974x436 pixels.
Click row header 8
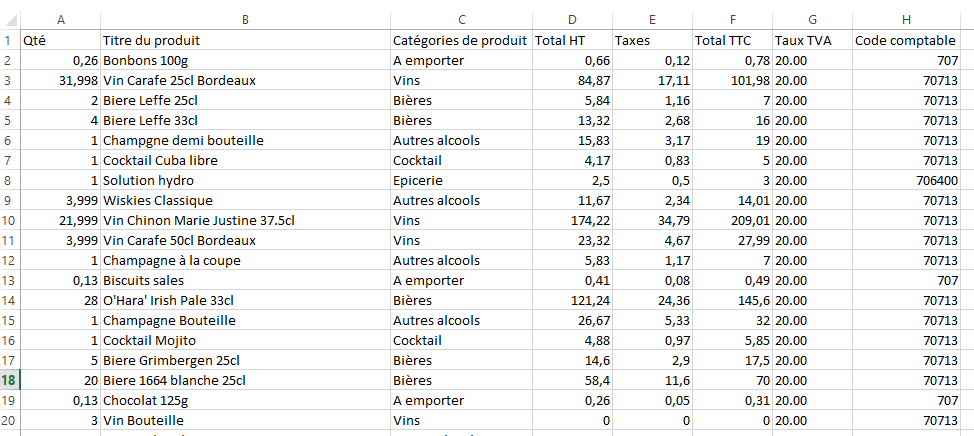pyautogui.click(x=9, y=180)
